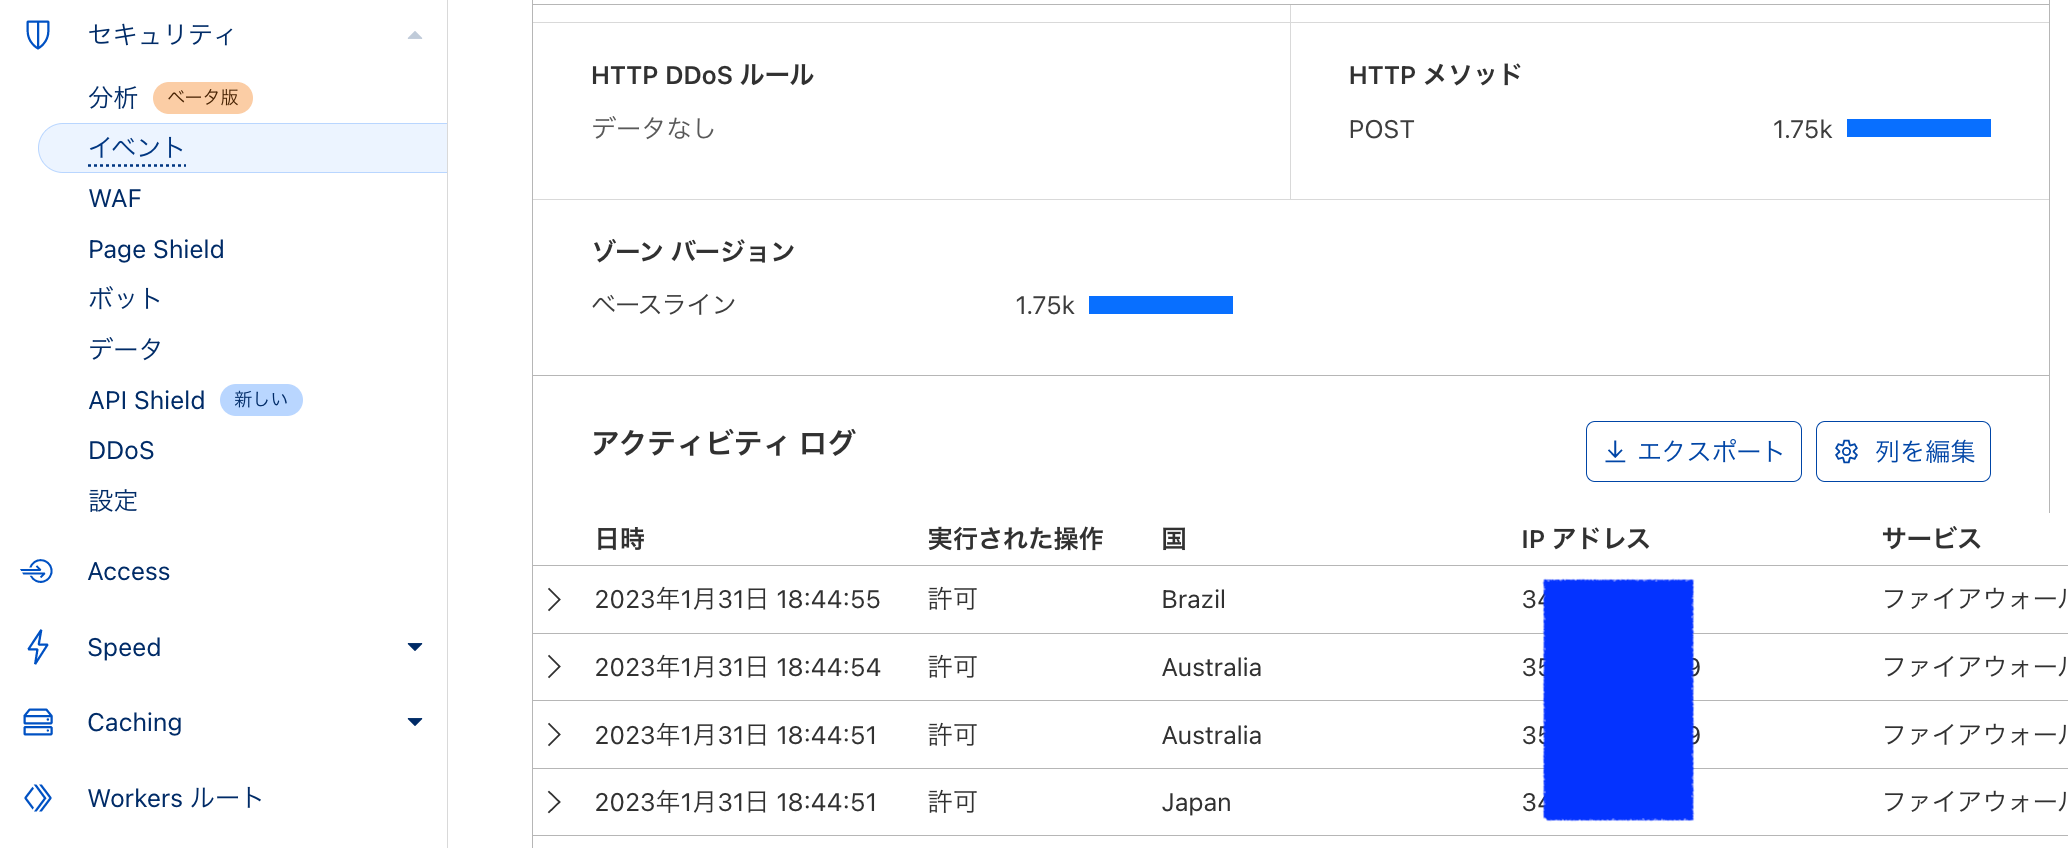Expand the Caching menu dropdown arrow
The height and width of the screenshot is (848, 2068).
pyautogui.click(x=415, y=722)
